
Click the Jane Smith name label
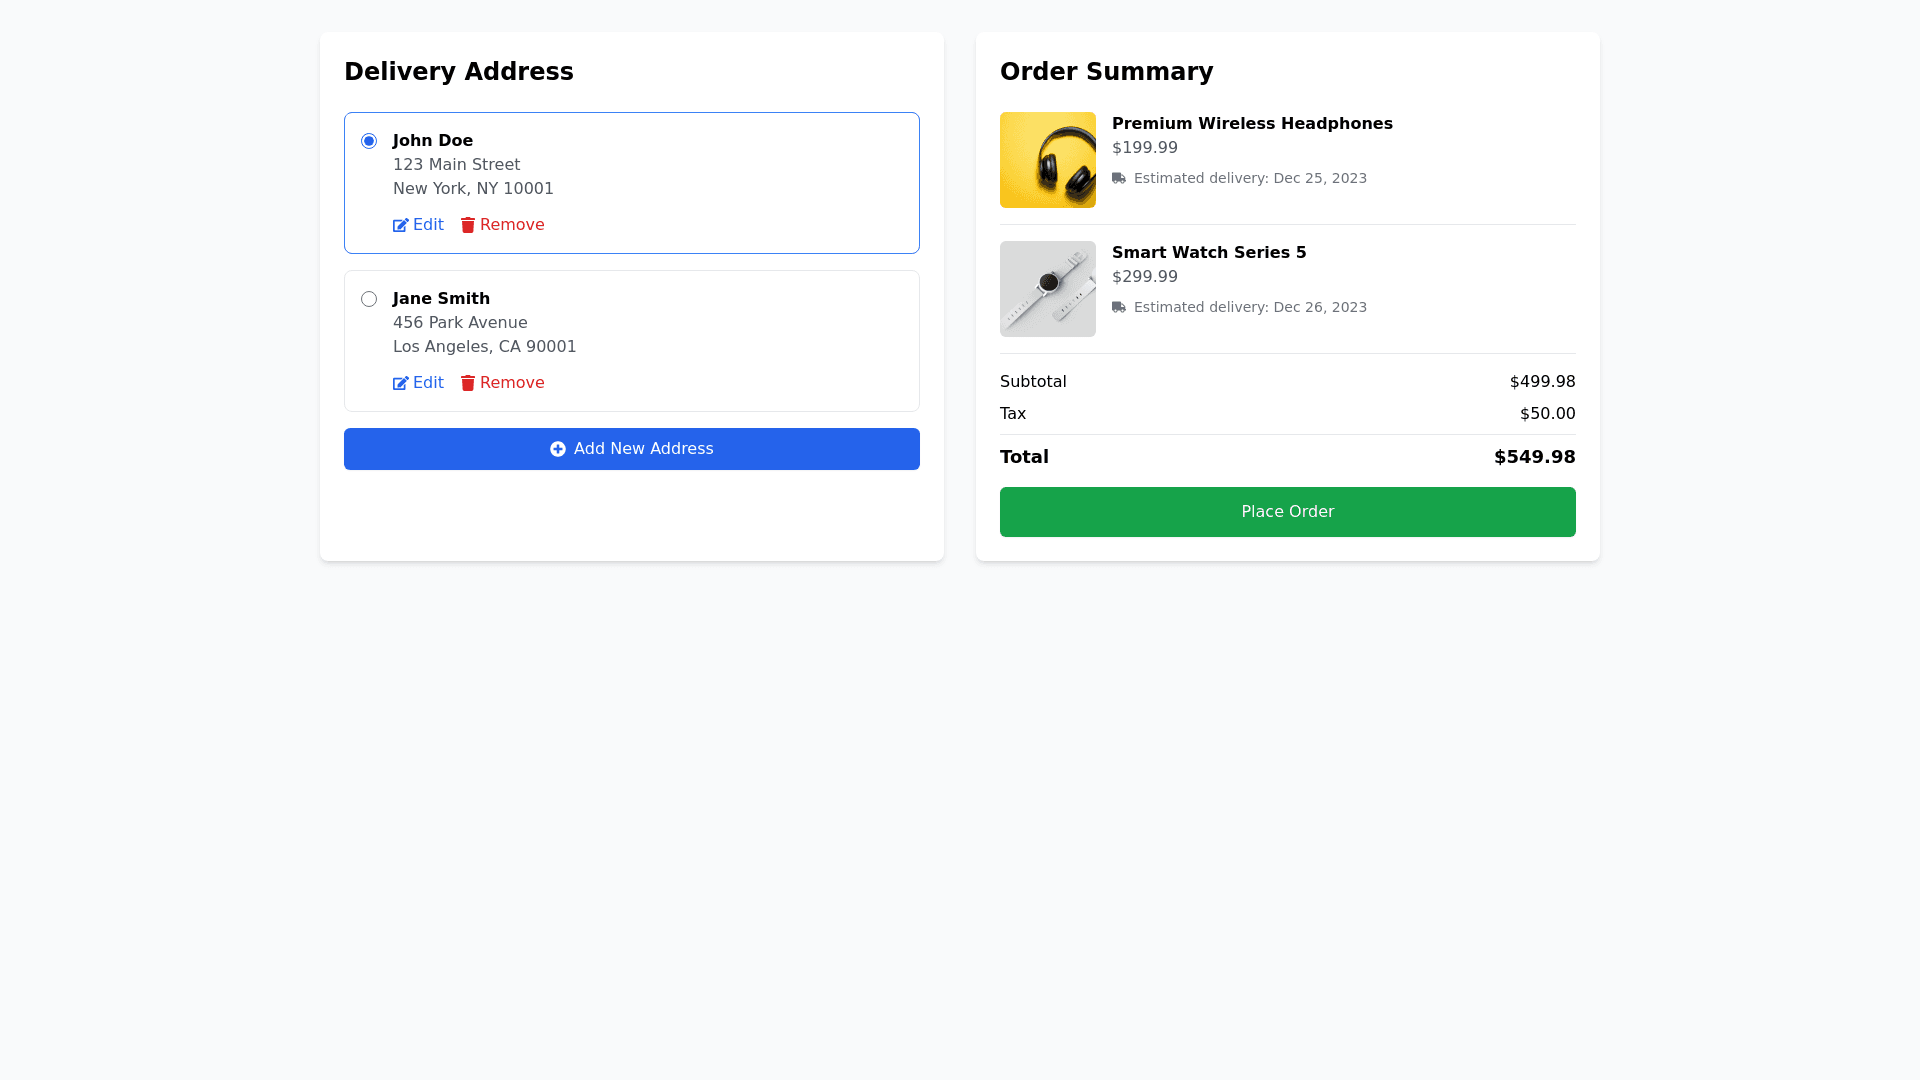pos(441,299)
